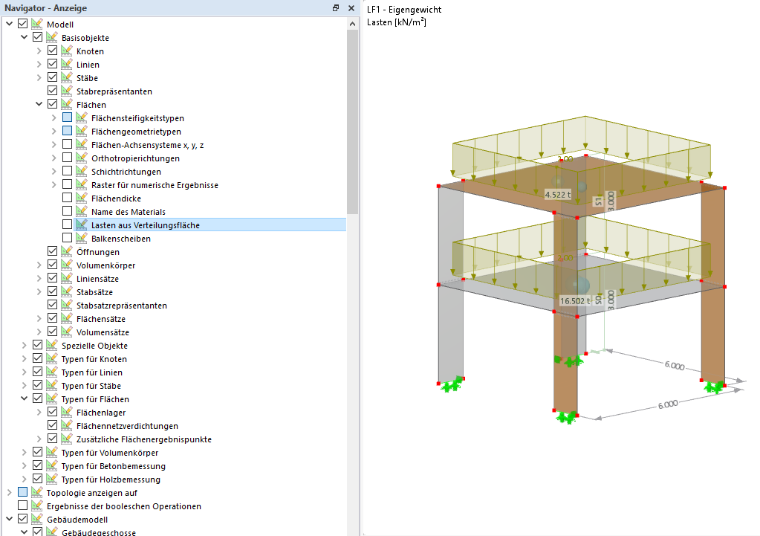Click the Lasten aus Verteilungsfläche icon
This screenshot has height=536, width=760.
tap(82, 225)
